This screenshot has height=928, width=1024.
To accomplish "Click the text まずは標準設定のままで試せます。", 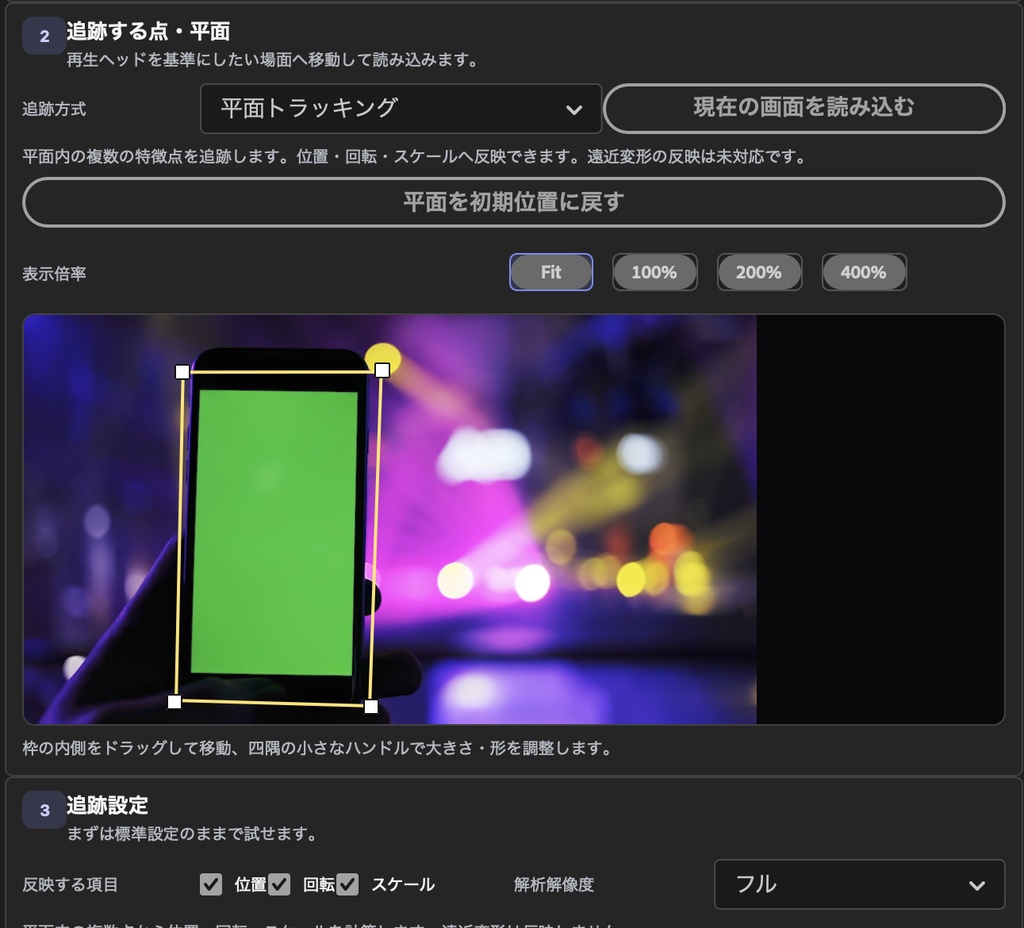I will click(193, 834).
